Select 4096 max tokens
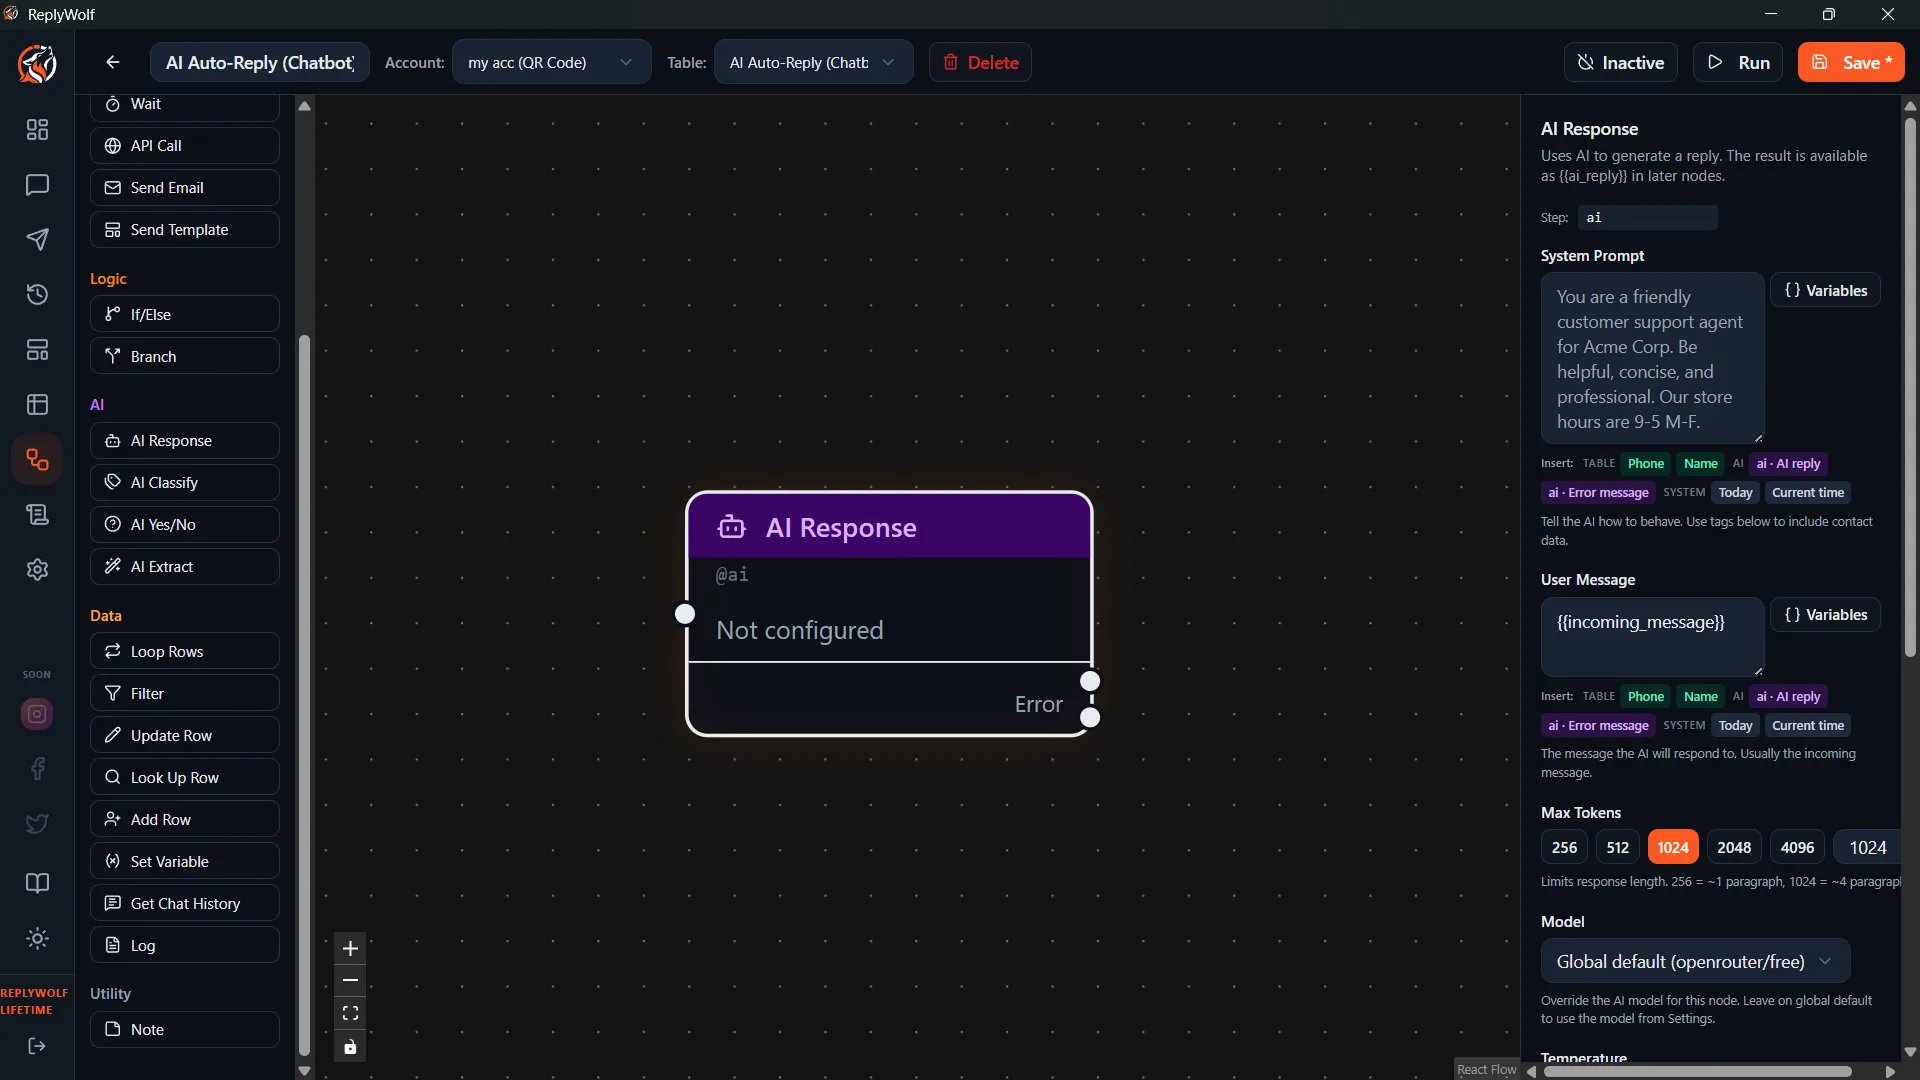The image size is (1920, 1080). coord(1797,847)
